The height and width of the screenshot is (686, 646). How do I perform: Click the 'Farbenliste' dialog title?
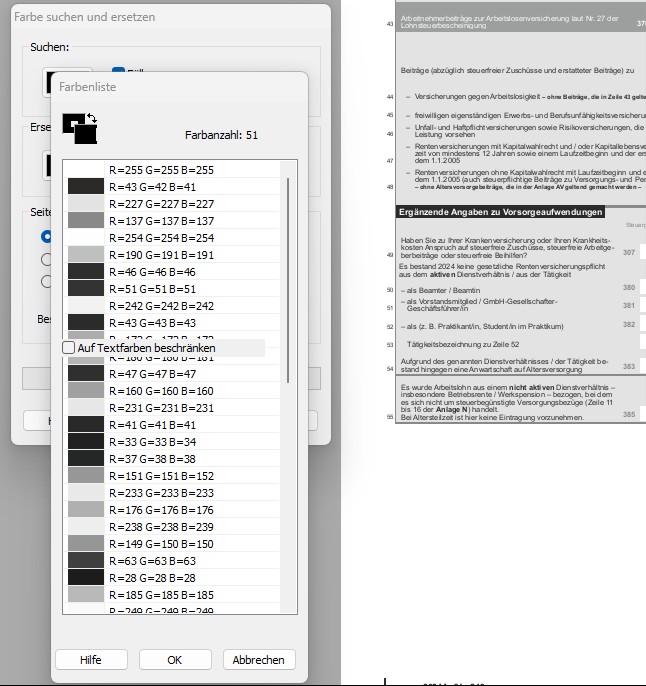[87, 87]
